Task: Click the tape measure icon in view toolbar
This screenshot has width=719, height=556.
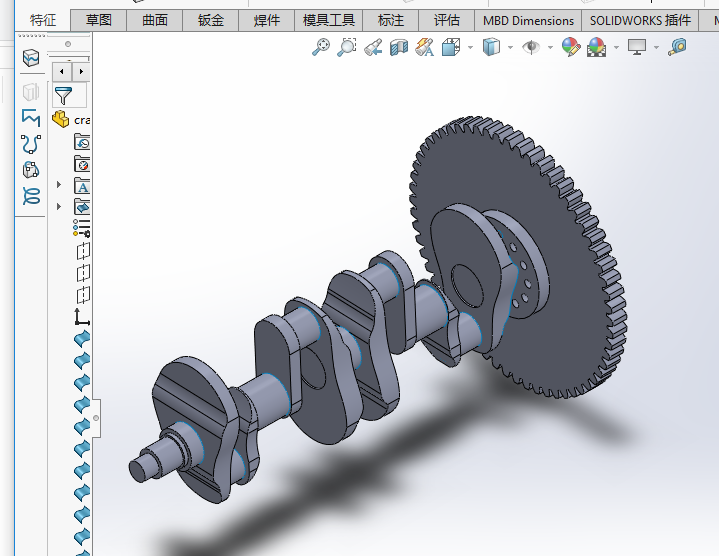Action: pyautogui.click(x=678, y=46)
